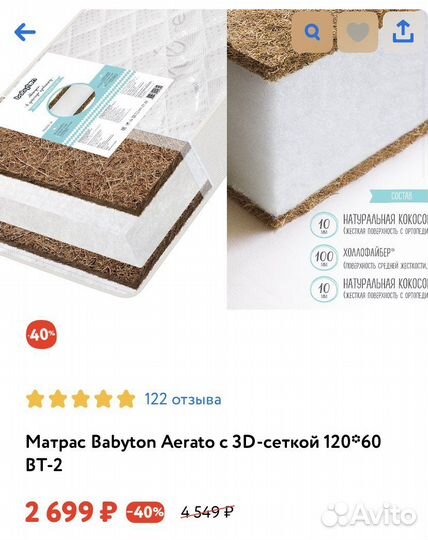Open the packaged mattress photo
The image size is (428, 540).
112,153
